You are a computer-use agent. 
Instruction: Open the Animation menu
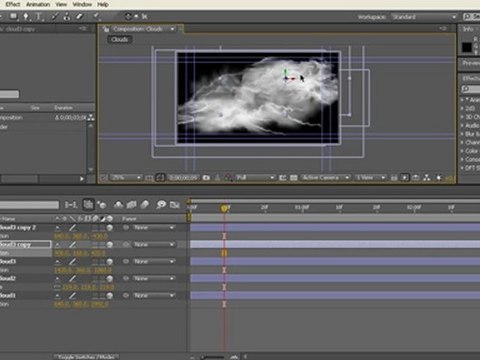38,4
